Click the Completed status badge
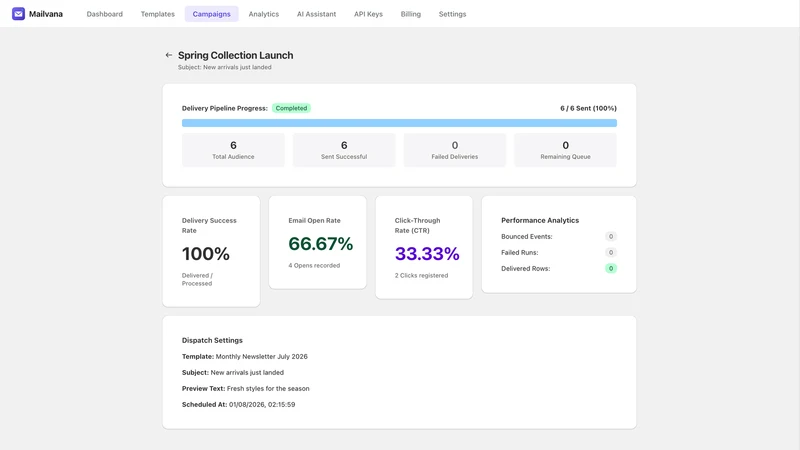 [x=291, y=108]
